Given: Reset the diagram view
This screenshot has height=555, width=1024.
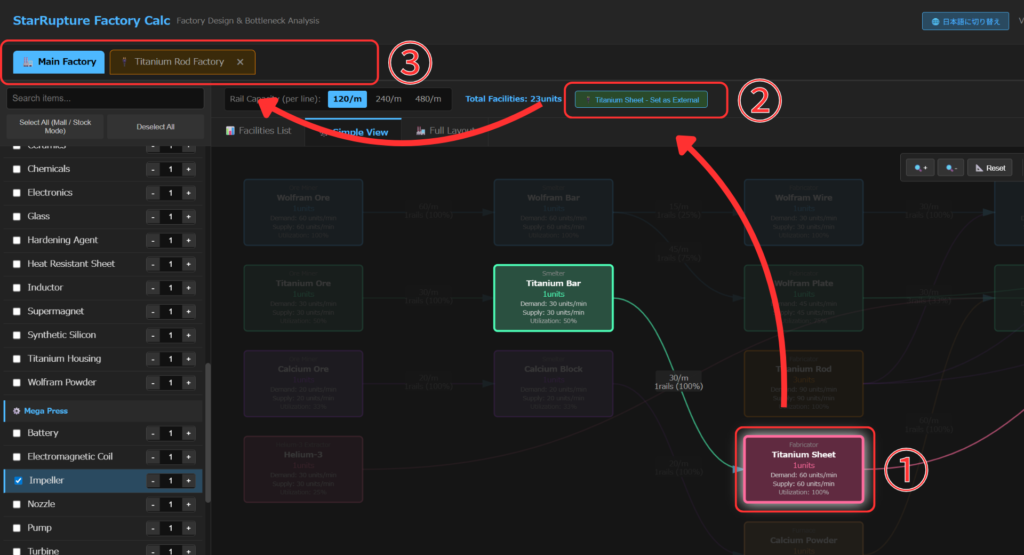Looking at the screenshot, I should point(990,168).
